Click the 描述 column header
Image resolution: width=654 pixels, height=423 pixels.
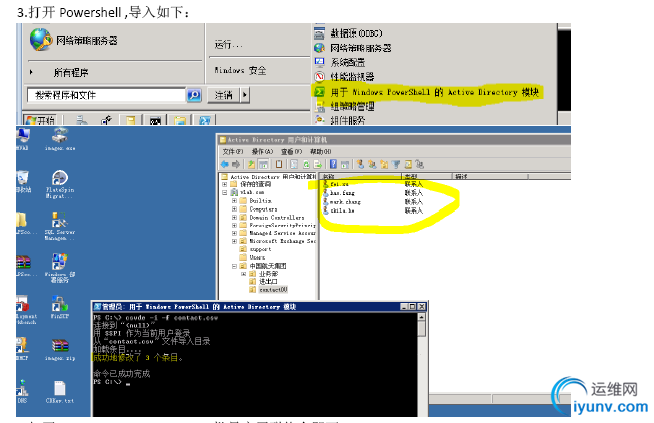(x=490, y=176)
